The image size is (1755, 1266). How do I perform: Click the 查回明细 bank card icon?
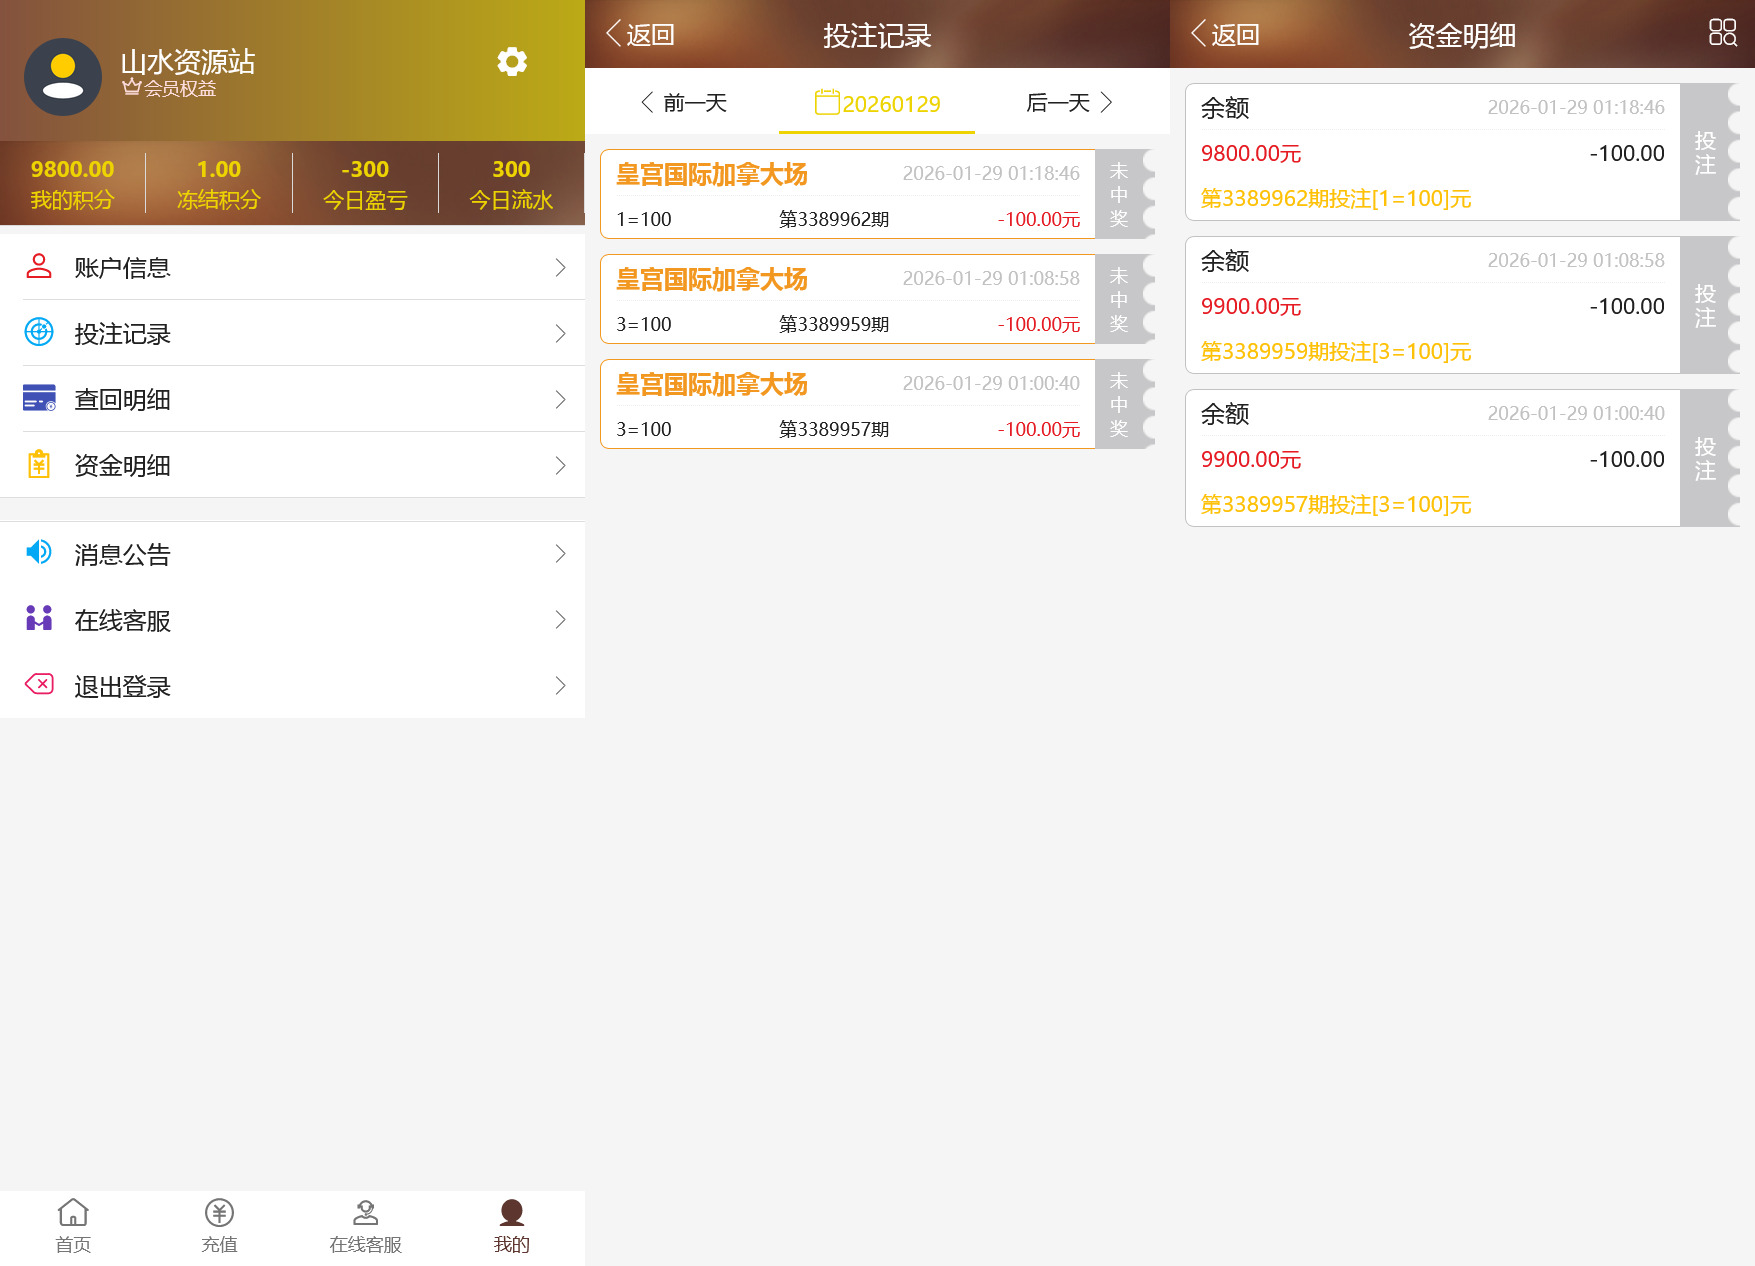[x=39, y=397]
